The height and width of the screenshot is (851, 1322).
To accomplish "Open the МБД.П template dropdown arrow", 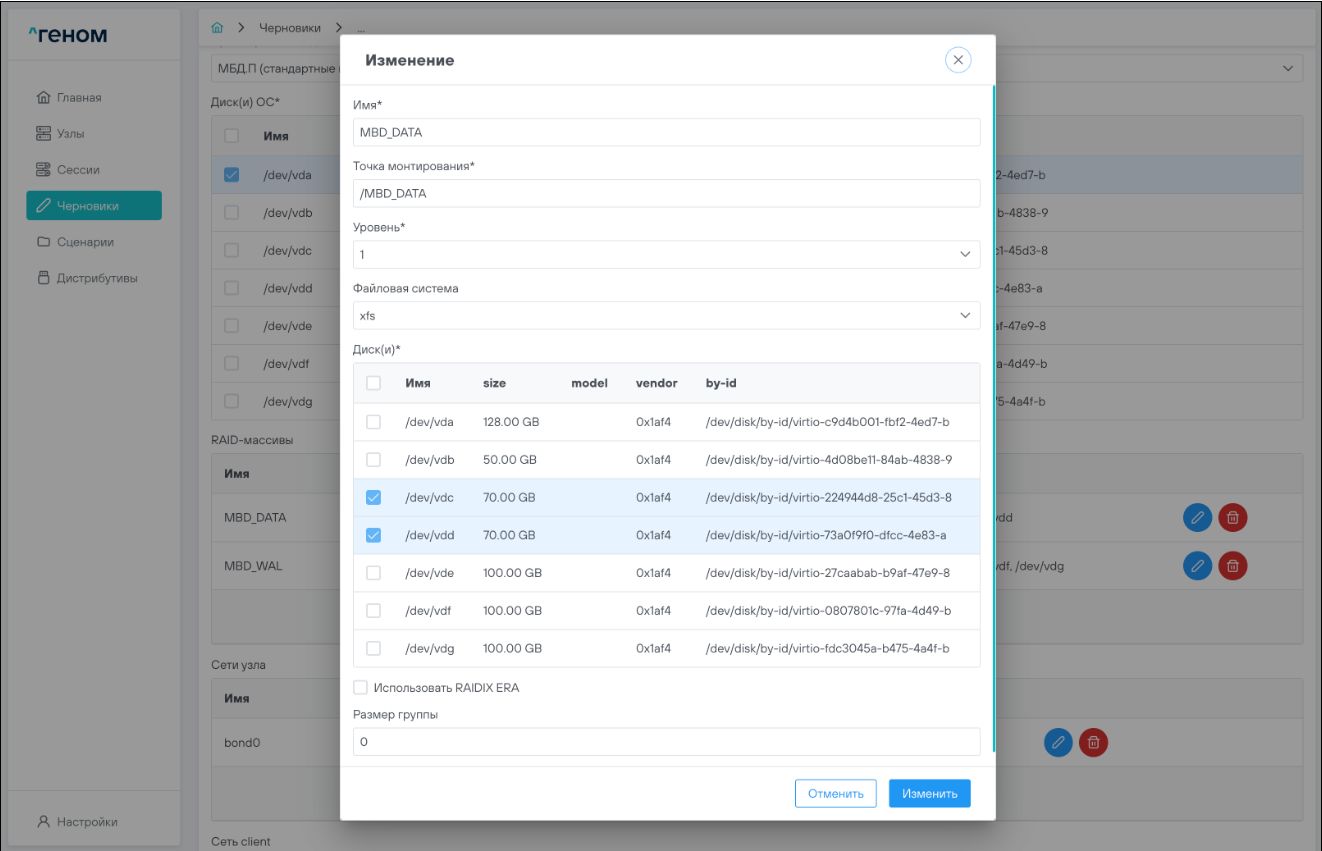I will coord(1286,68).
